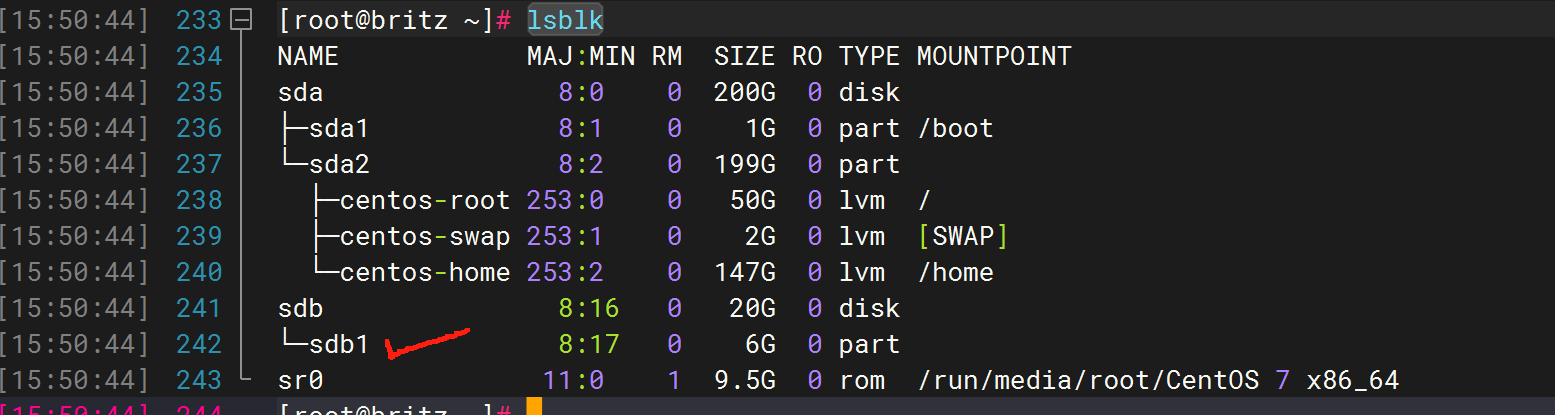Viewport: 1555px width, 415px height.
Task: Select the MAJ:MIN column header
Action: tap(581, 56)
